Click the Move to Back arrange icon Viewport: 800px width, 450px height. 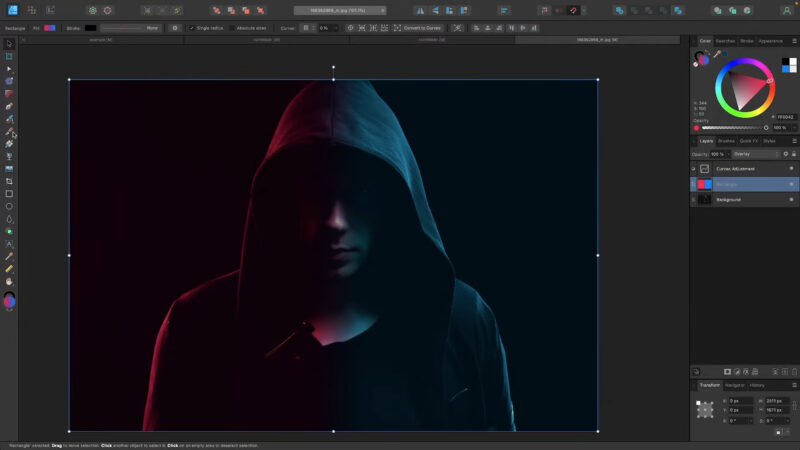tap(217, 10)
